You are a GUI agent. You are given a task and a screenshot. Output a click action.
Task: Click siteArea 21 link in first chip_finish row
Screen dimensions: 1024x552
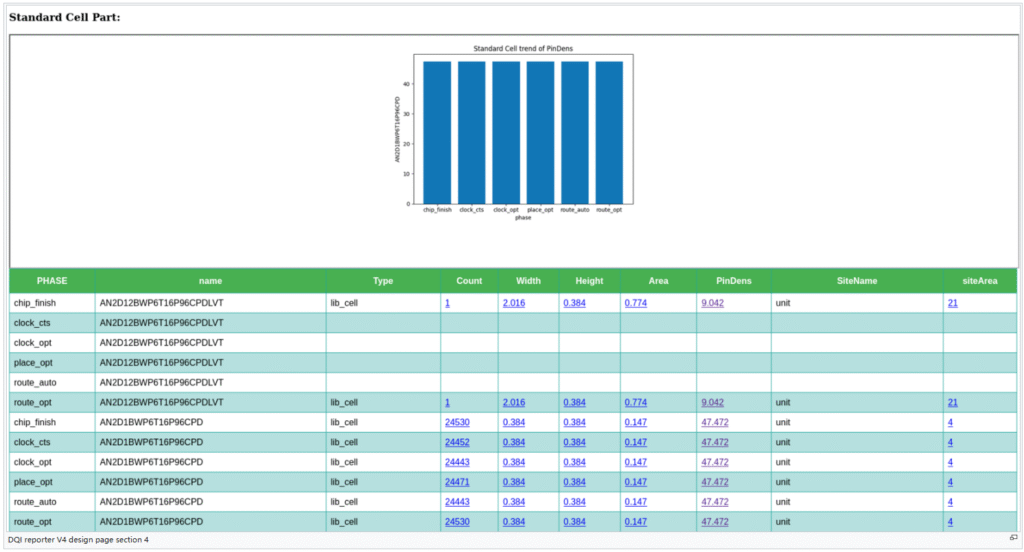(x=952, y=302)
